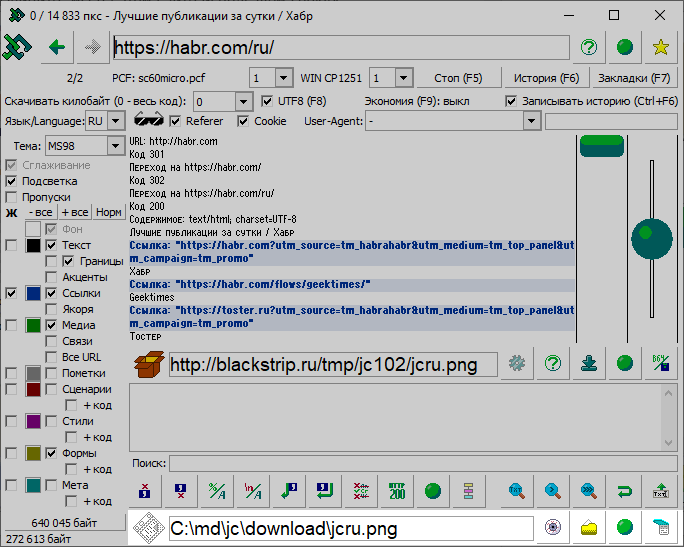Viewport: 684px width, 547px height.
Task: Open the WIN CP1251 number dropdown
Action: click(x=404, y=78)
